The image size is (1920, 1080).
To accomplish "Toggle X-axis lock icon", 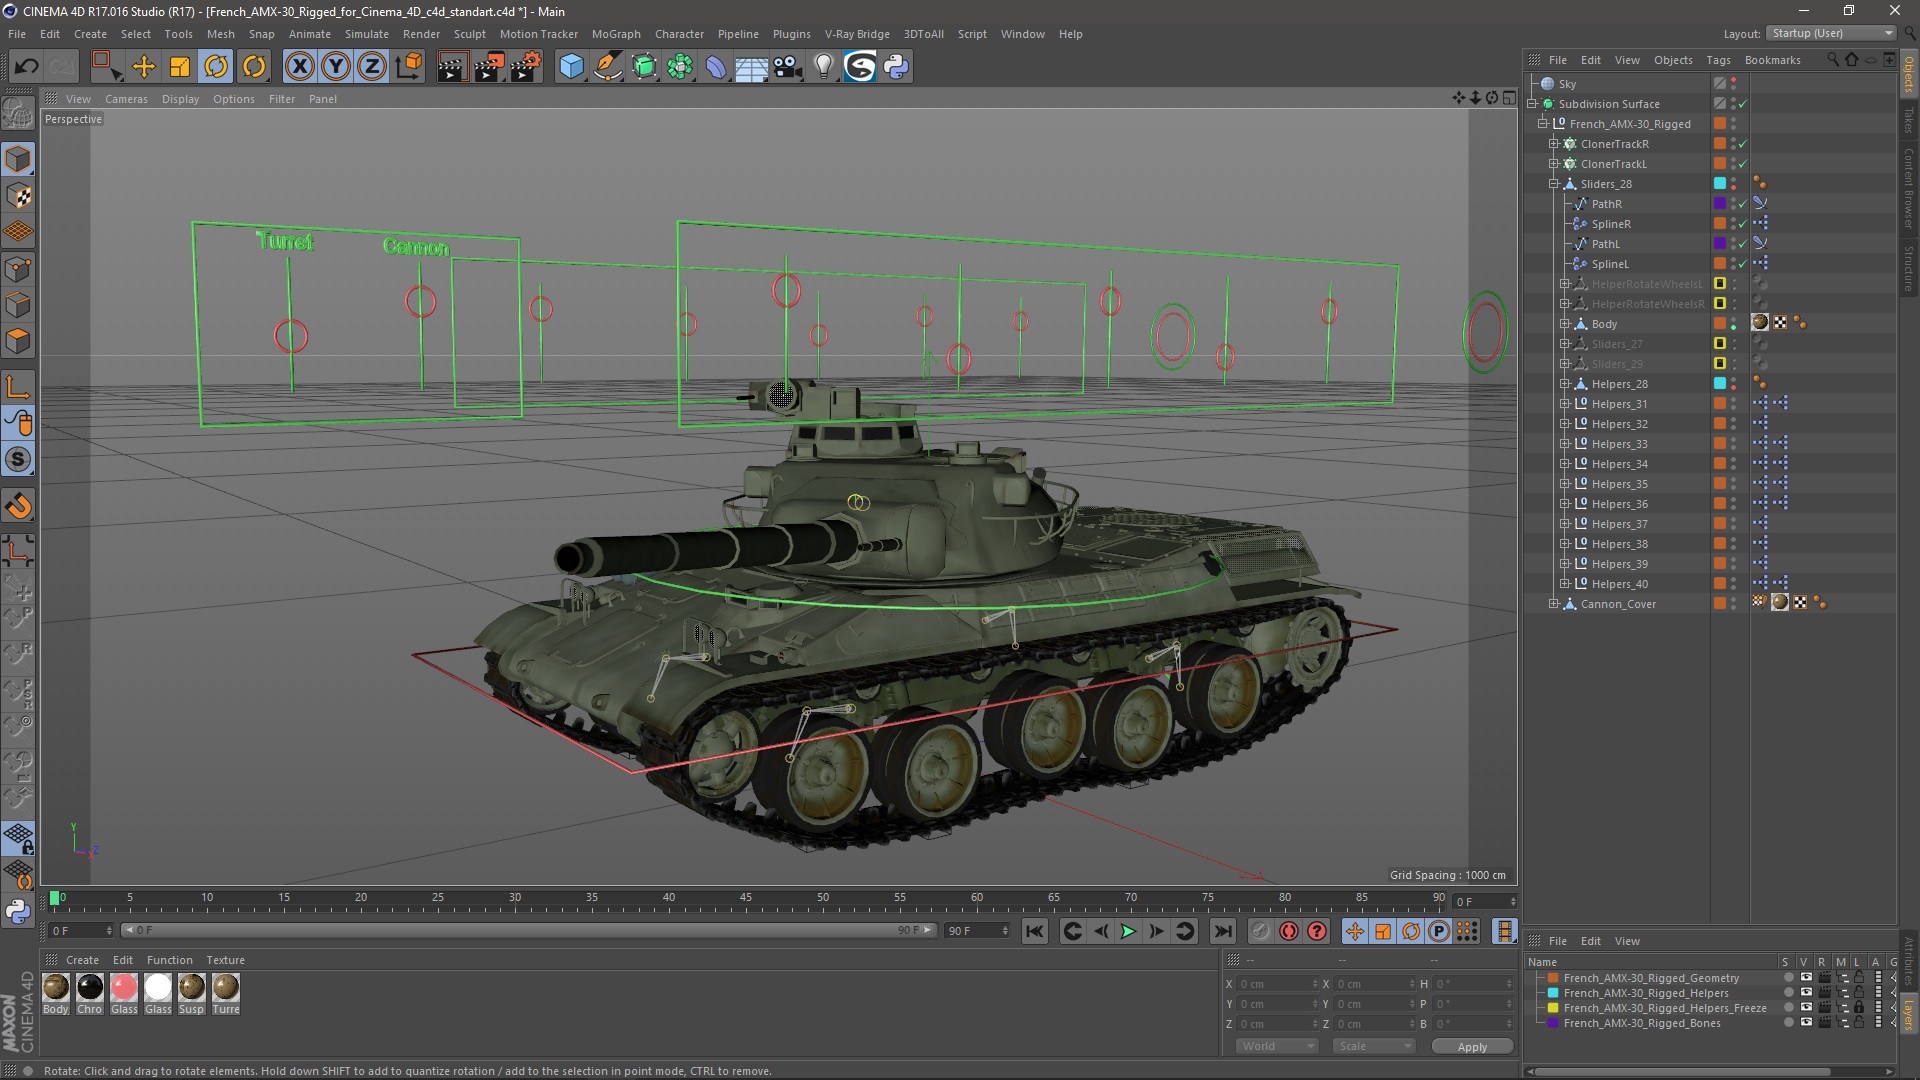I will click(299, 67).
